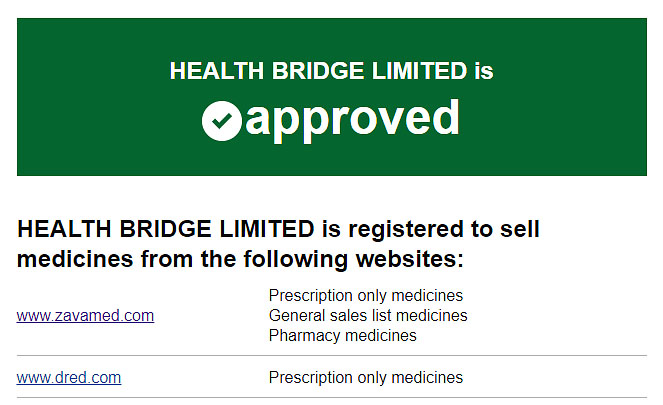Open the www.zavamed.com link

coord(85,316)
